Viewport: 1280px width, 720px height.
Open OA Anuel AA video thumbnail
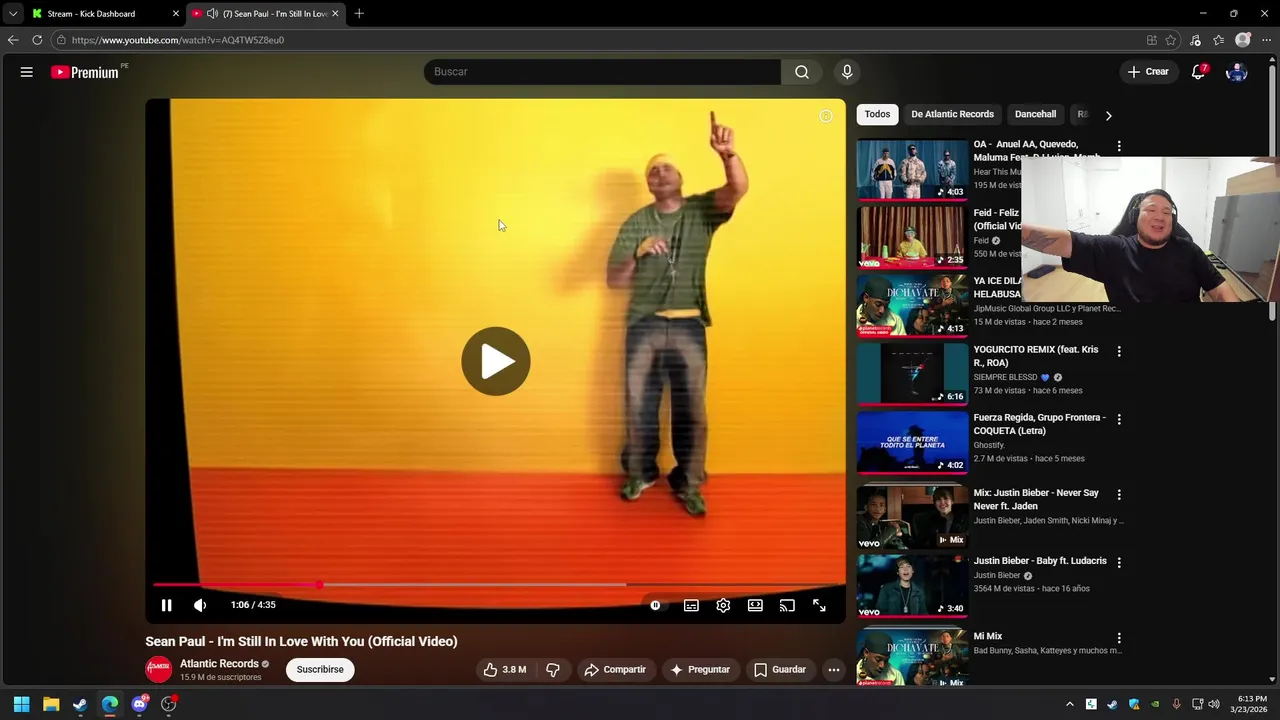[912, 169]
